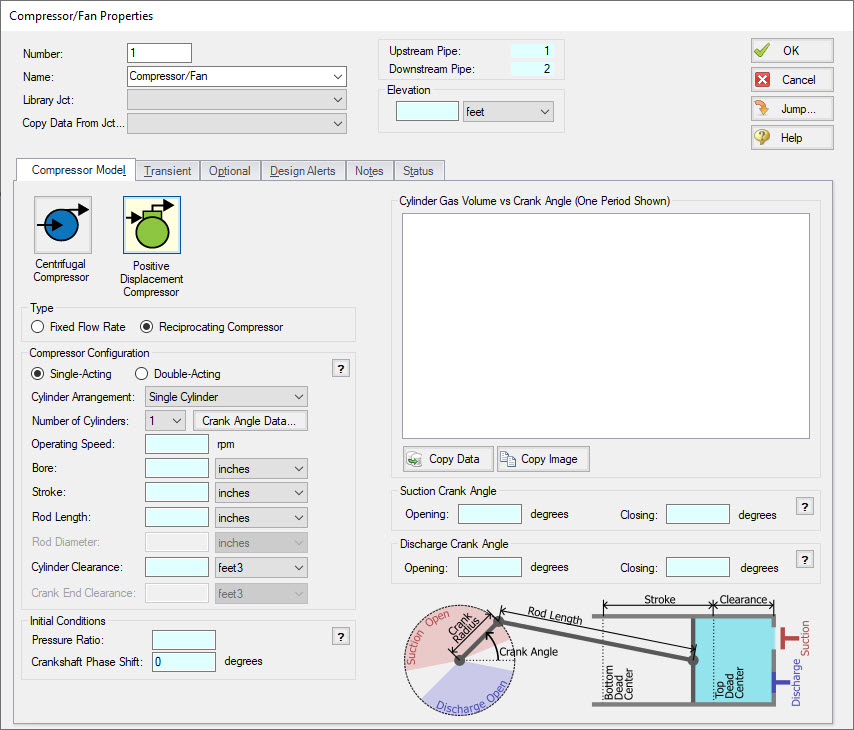Image resolution: width=854 pixels, height=730 pixels.
Task: Switch to the Transient tab
Action: click(x=167, y=171)
